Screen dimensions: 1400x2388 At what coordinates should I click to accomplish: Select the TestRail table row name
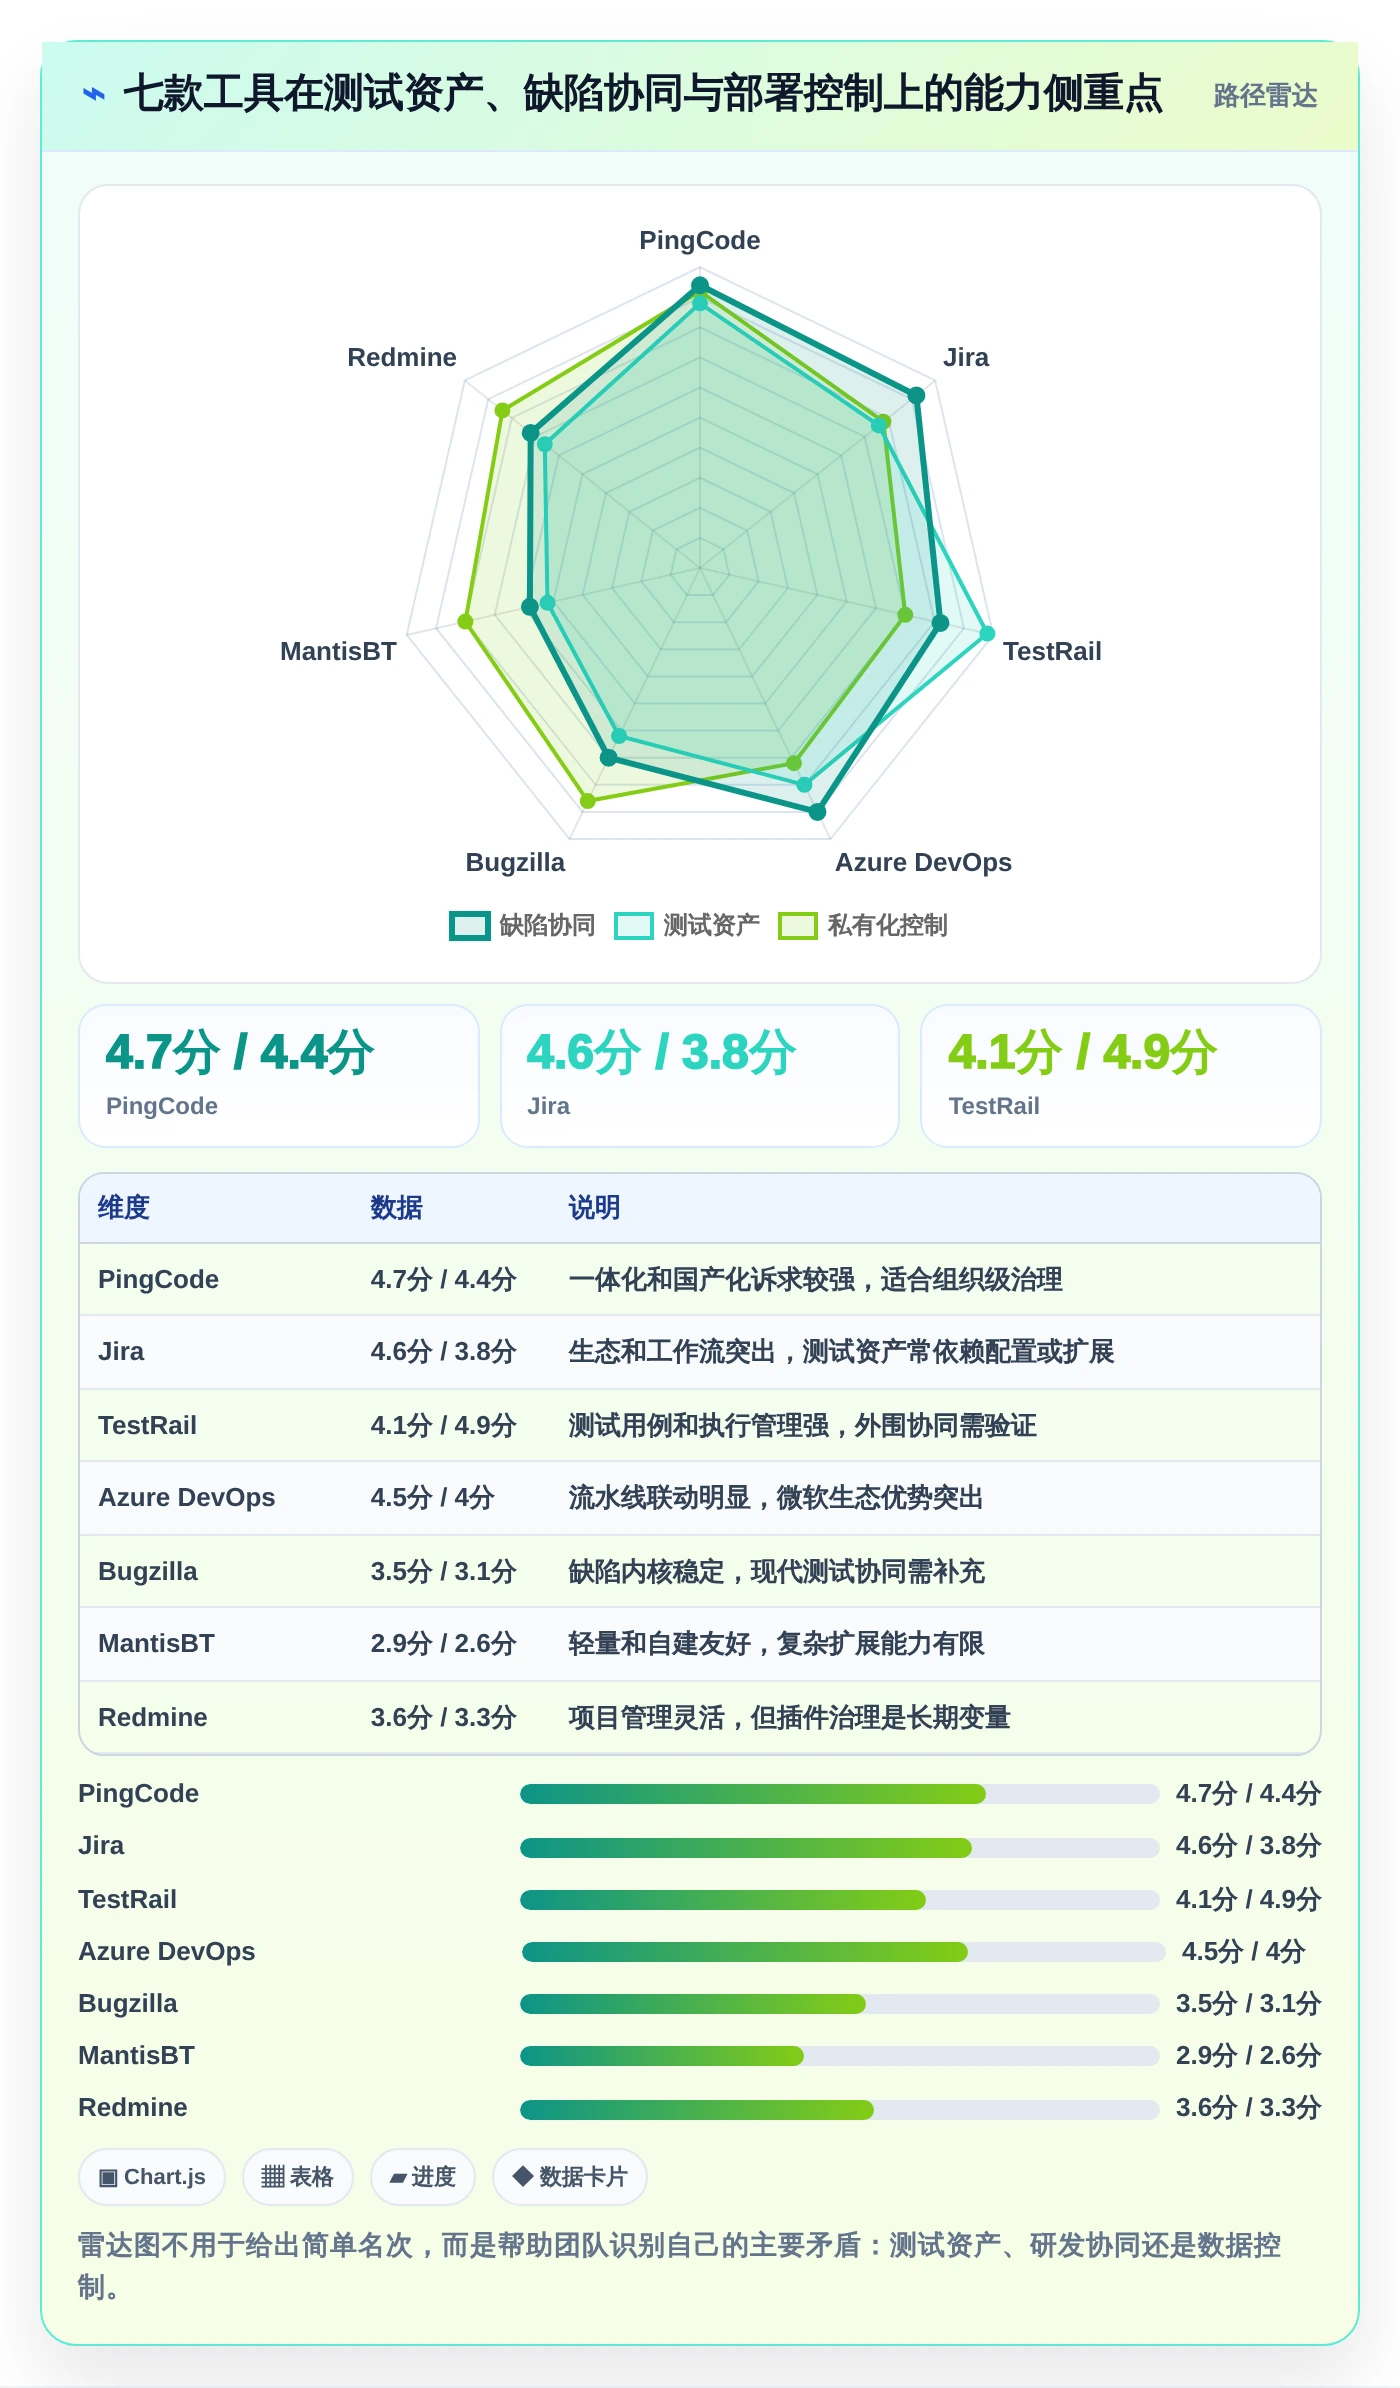(147, 1425)
